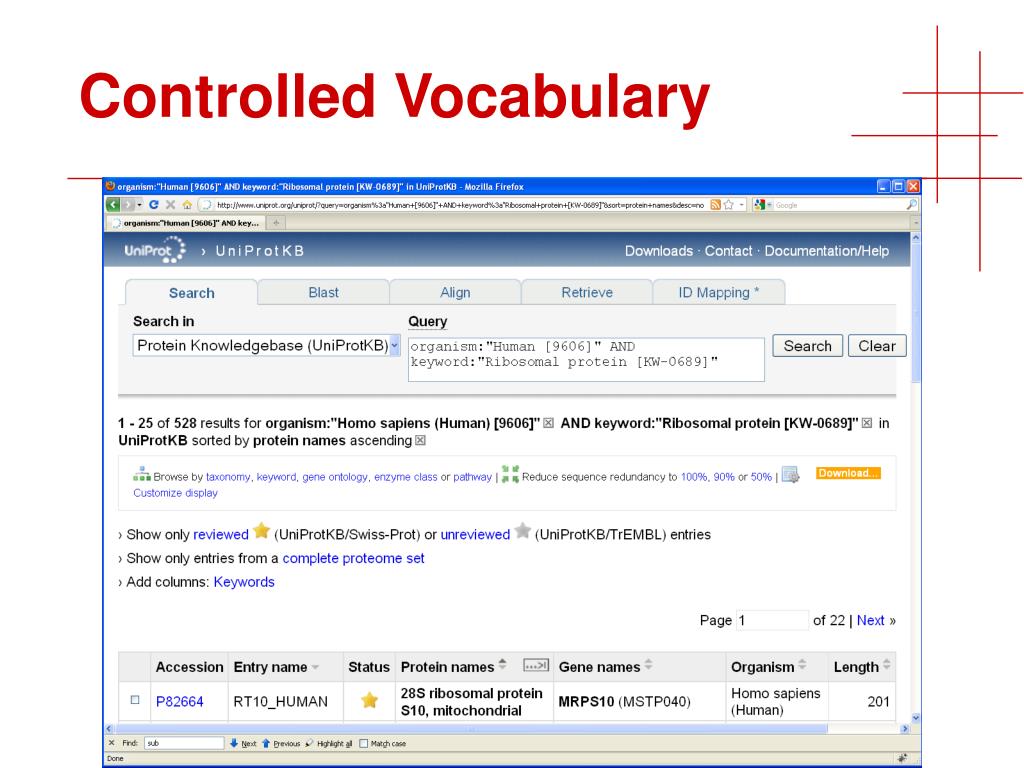Browse by gene ontology link
Screen dimensions: 1024x768
click(x=335, y=477)
